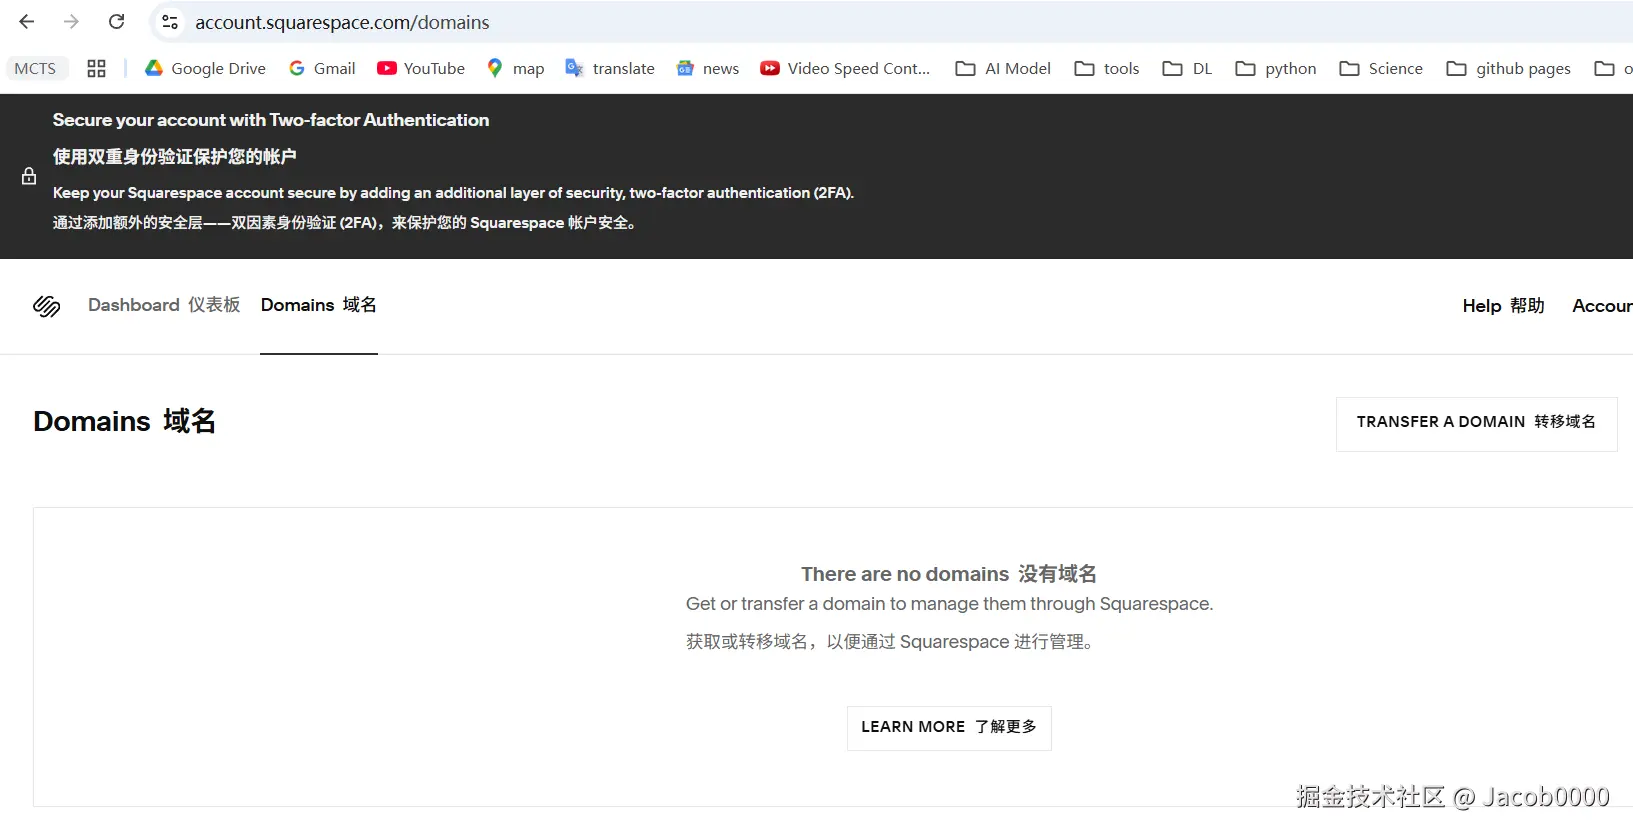Open the Help menu
Image resolution: width=1633 pixels, height=834 pixels.
(1503, 306)
